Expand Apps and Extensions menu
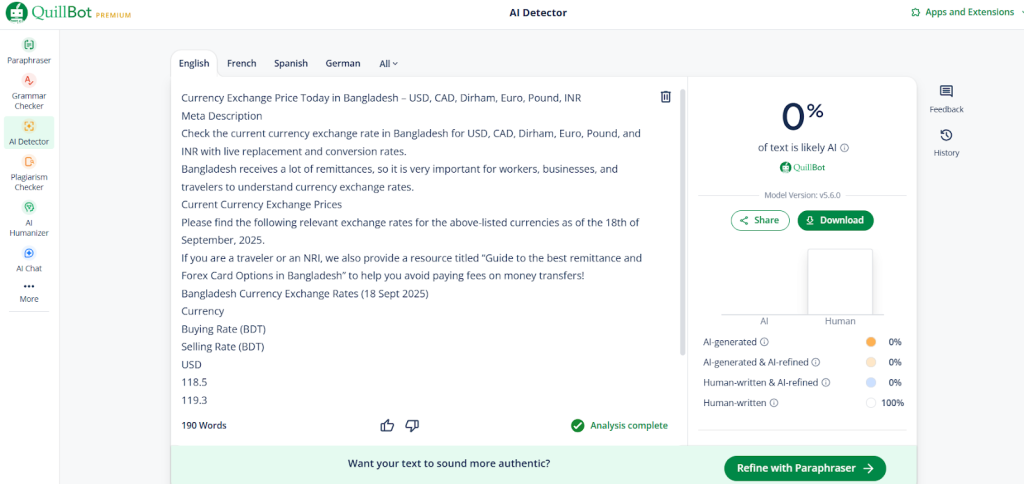 pos(967,12)
